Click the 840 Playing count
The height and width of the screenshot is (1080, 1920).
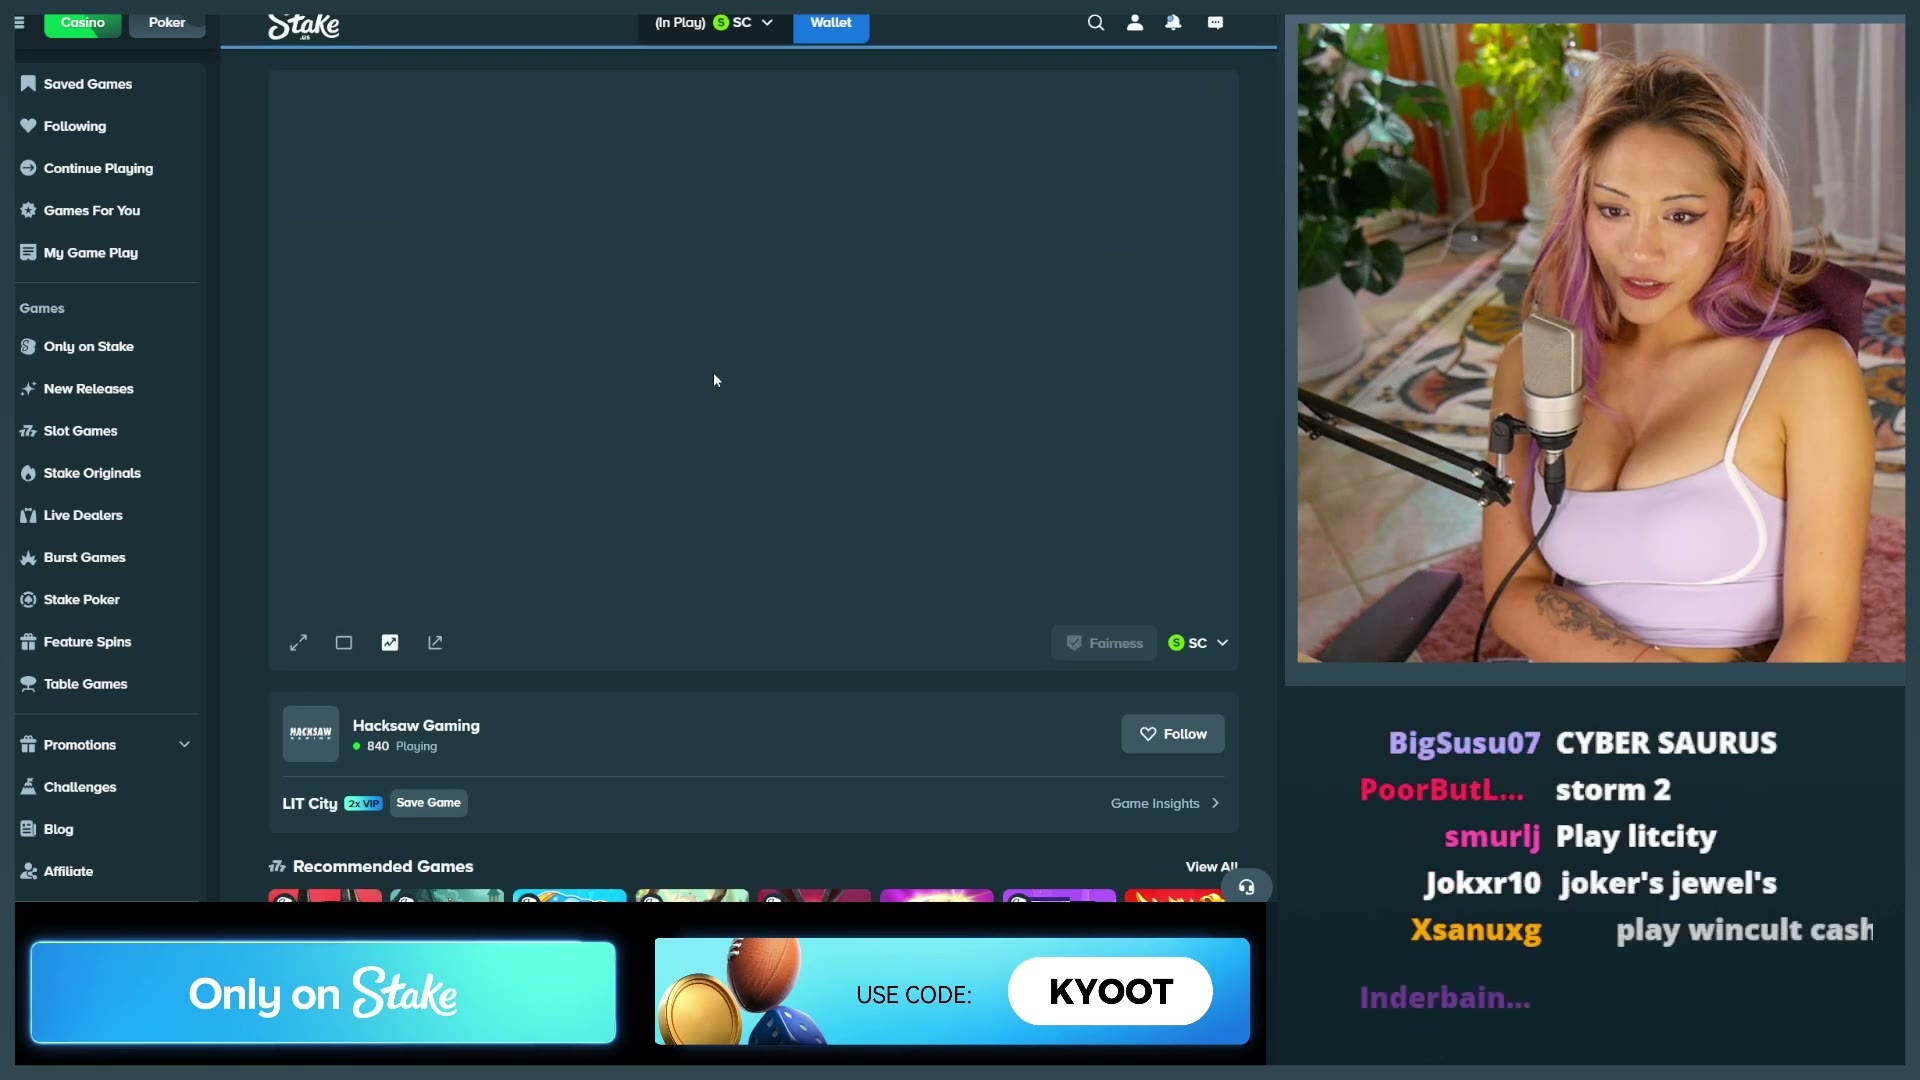tap(395, 747)
